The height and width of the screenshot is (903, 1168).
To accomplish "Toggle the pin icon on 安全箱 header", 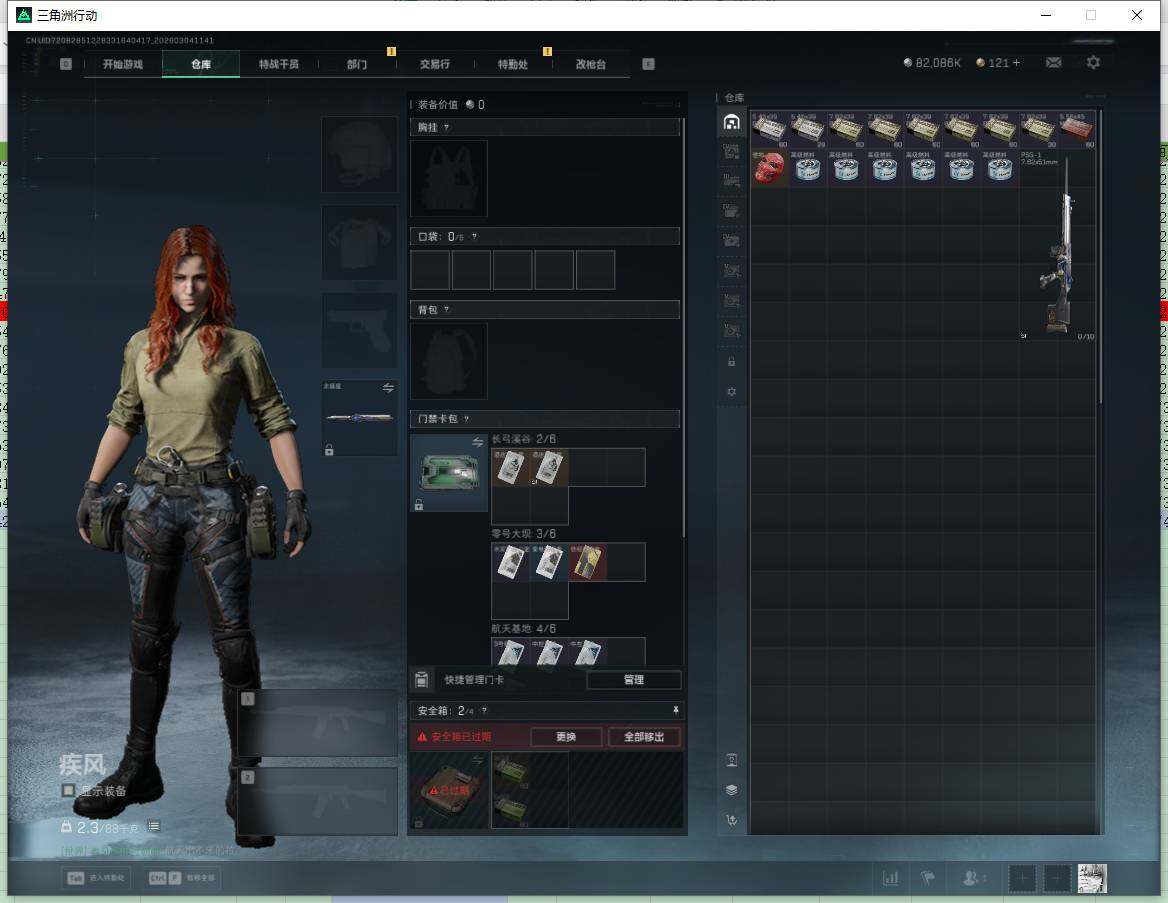I will pyautogui.click(x=676, y=711).
